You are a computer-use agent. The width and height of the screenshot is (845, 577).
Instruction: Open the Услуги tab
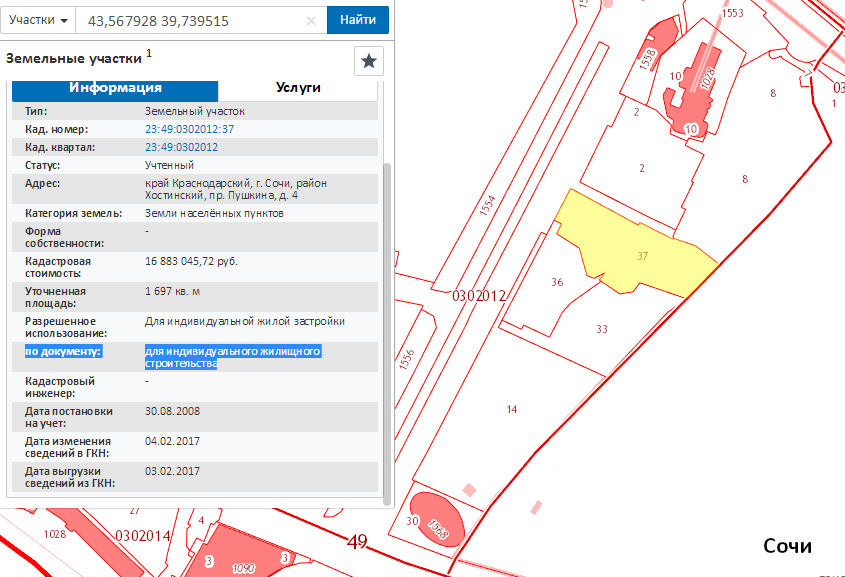pos(298,88)
